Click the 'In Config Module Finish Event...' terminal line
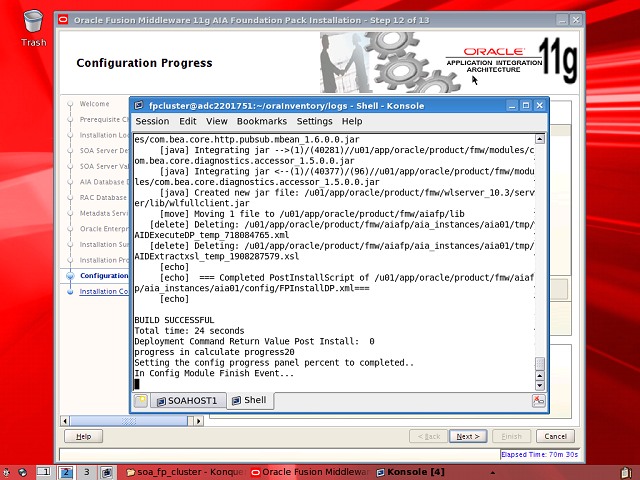This screenshot has height=480, width=640. click(214, 373)
